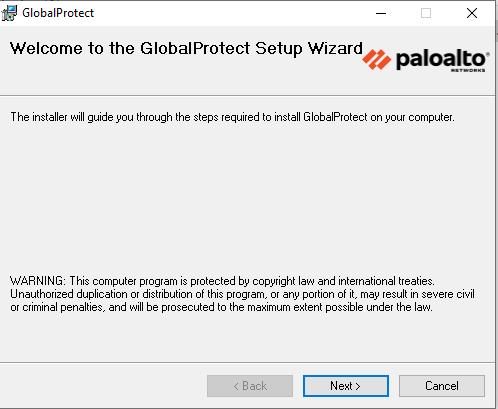Image resolution: width=498 pixels, height=409 pixels.
Task: Close the GlobalProtect installer window
Action: click(472, 13)
